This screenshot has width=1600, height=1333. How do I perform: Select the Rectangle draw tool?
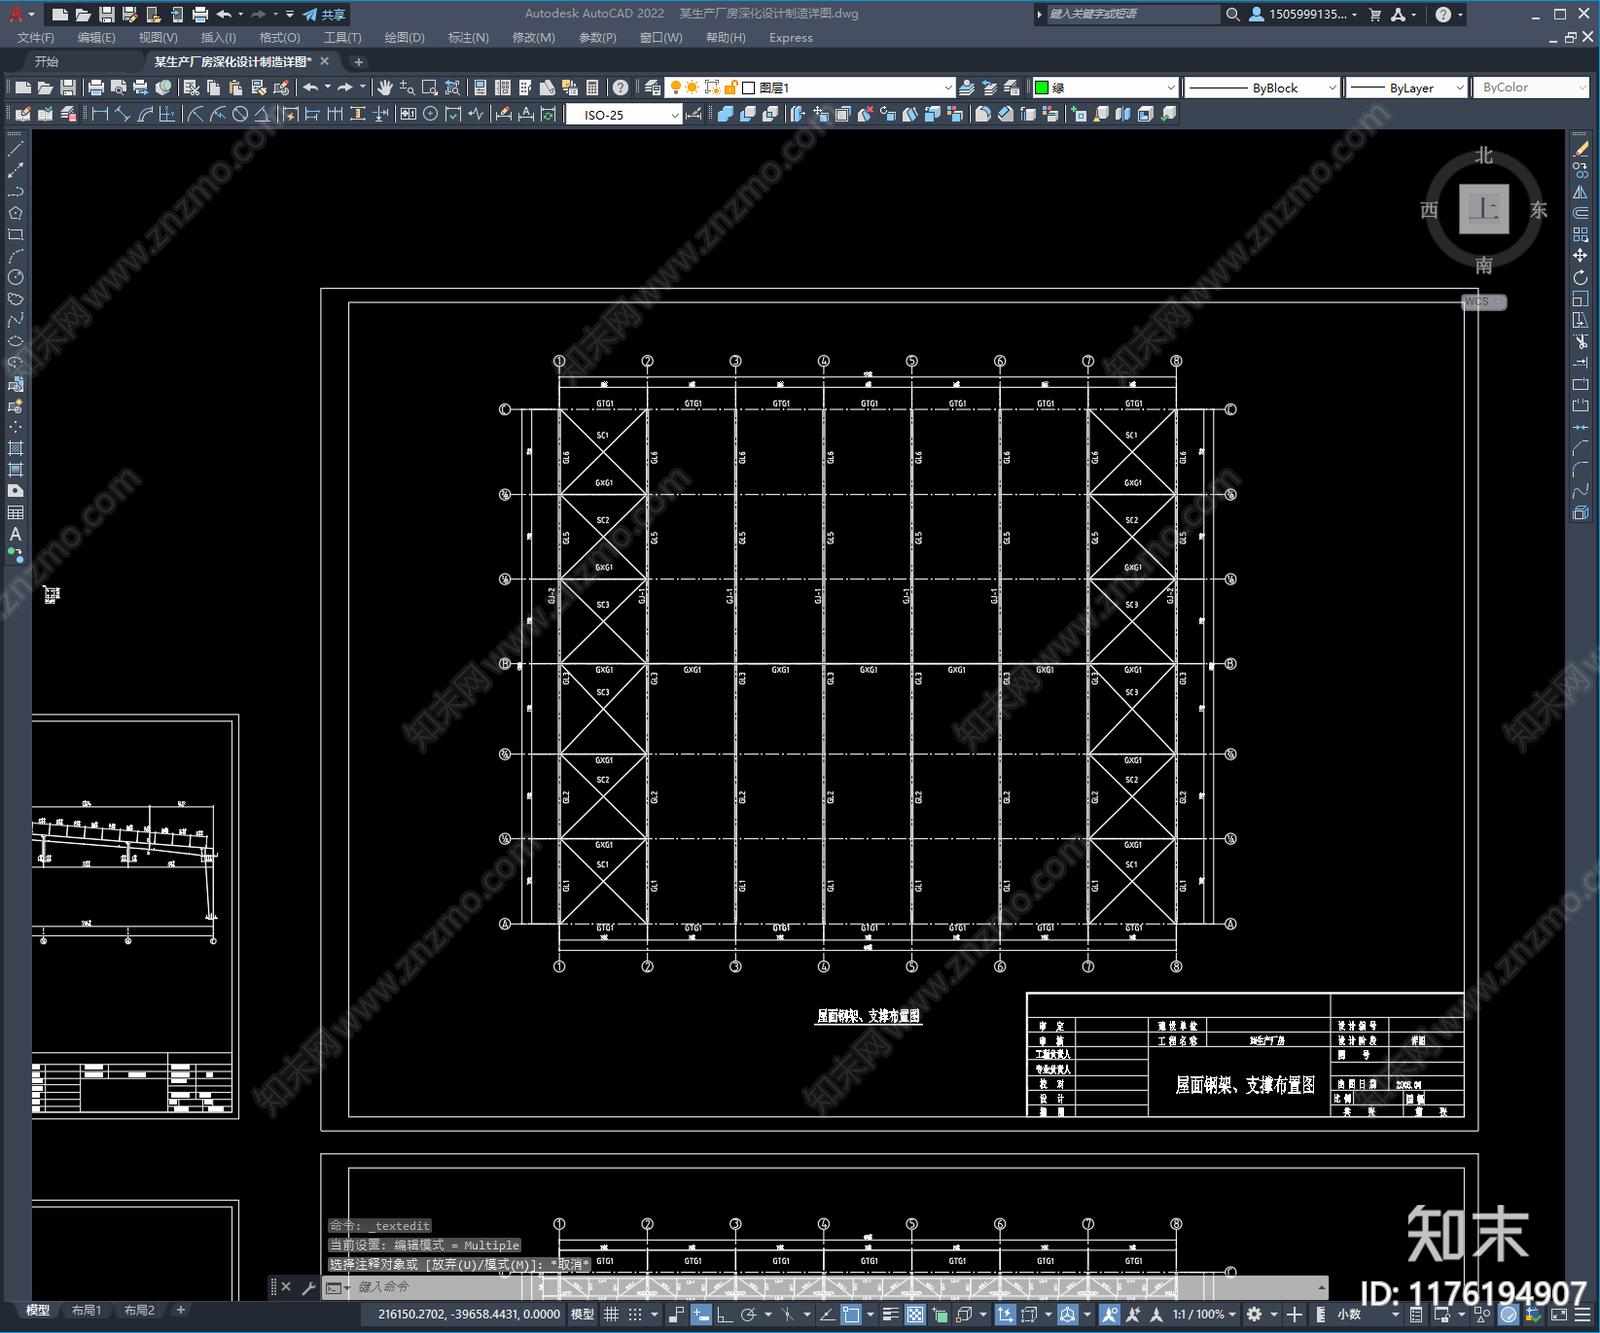[15, 235]
